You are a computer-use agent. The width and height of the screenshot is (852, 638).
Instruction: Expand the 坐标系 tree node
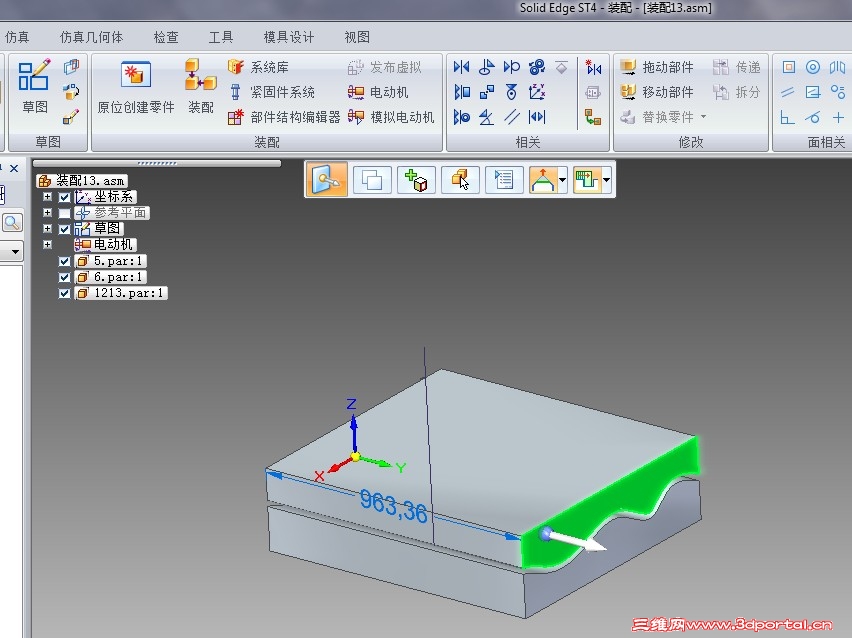47,197
